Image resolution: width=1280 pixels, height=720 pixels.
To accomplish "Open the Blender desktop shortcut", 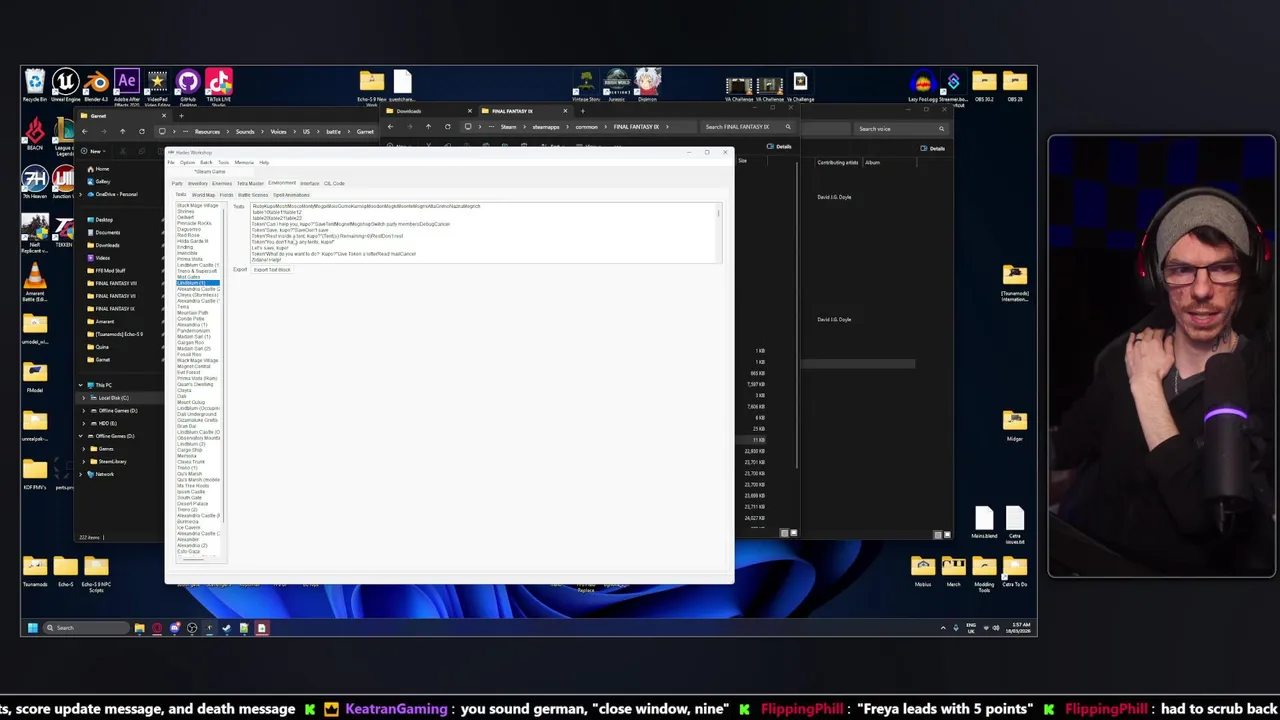I will [96, 86].
